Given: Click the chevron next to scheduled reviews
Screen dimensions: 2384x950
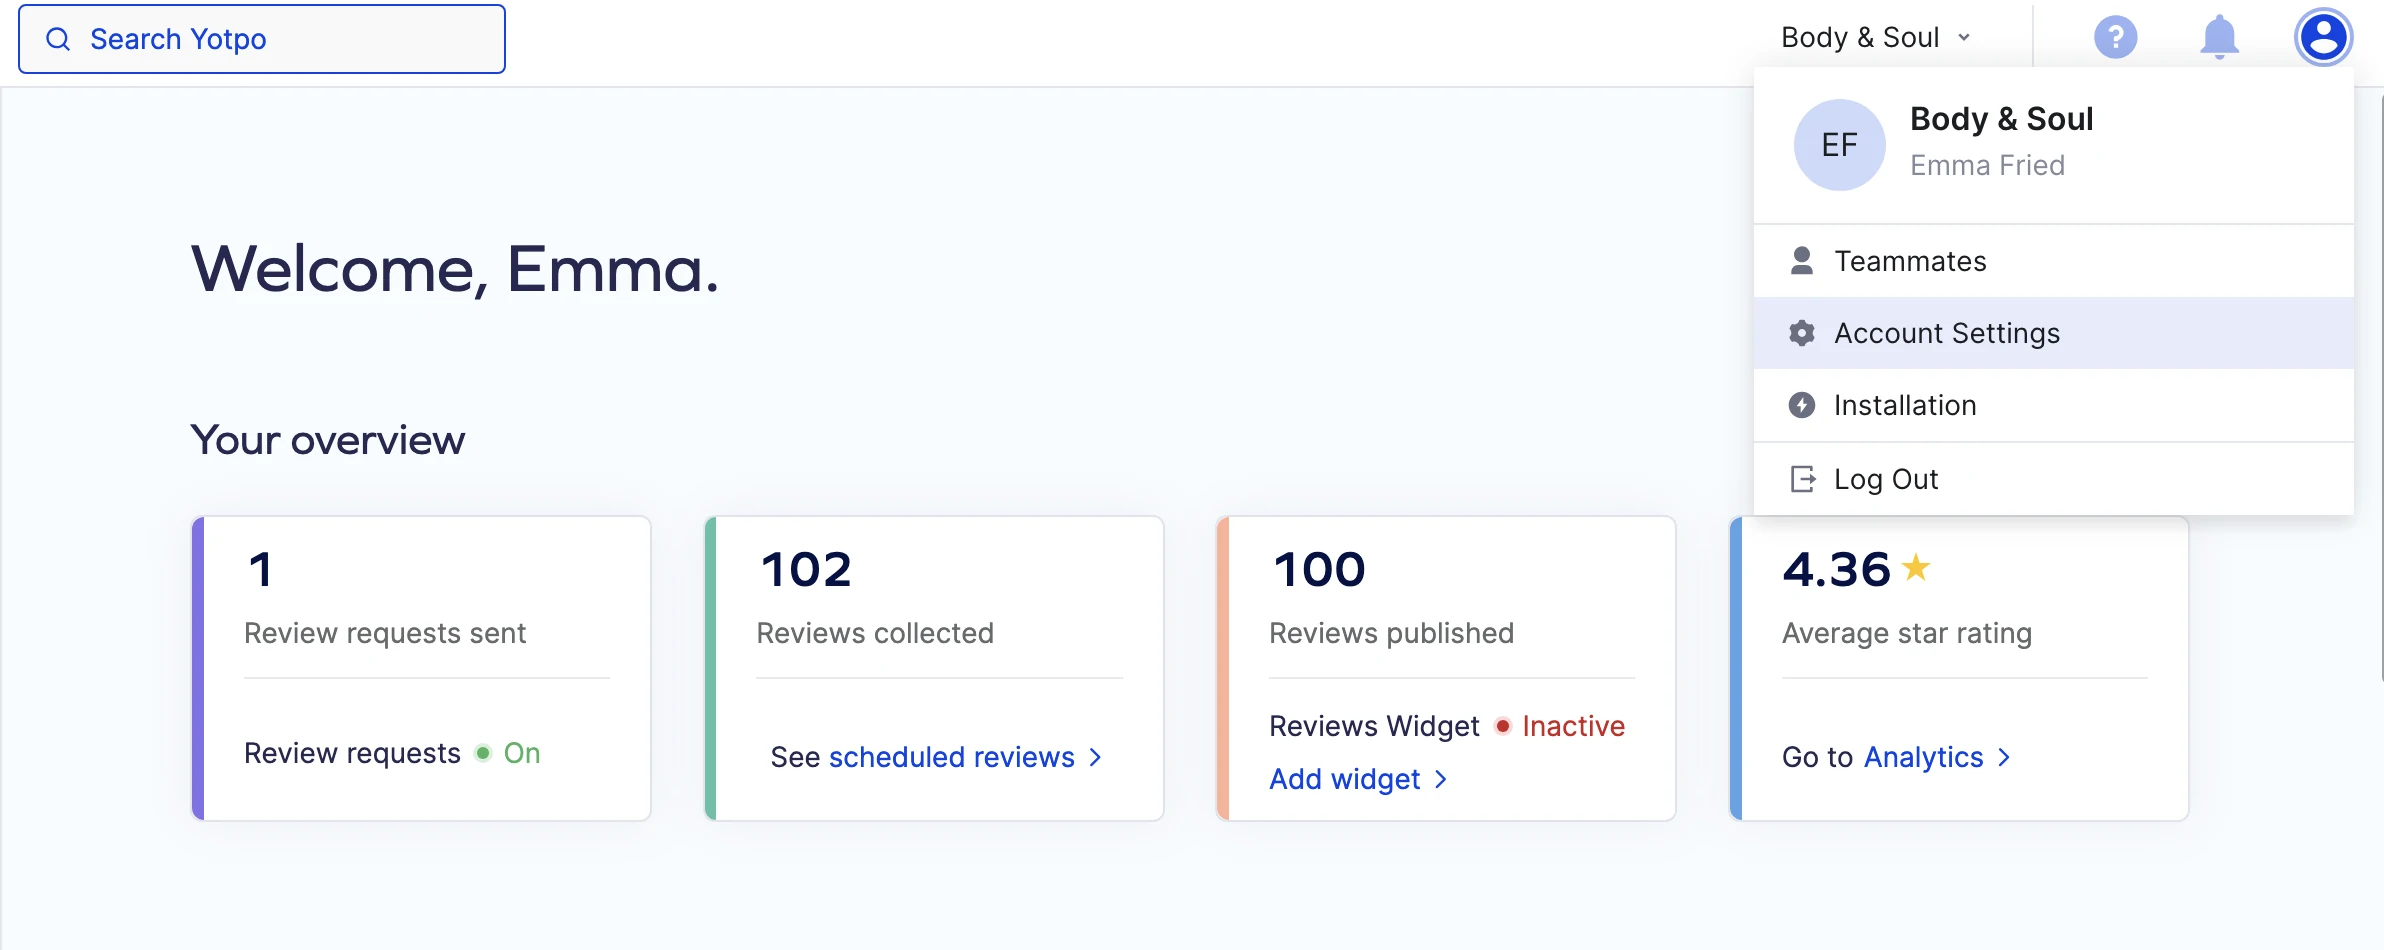Looking at the screenshot, I should coord(1095,757).
